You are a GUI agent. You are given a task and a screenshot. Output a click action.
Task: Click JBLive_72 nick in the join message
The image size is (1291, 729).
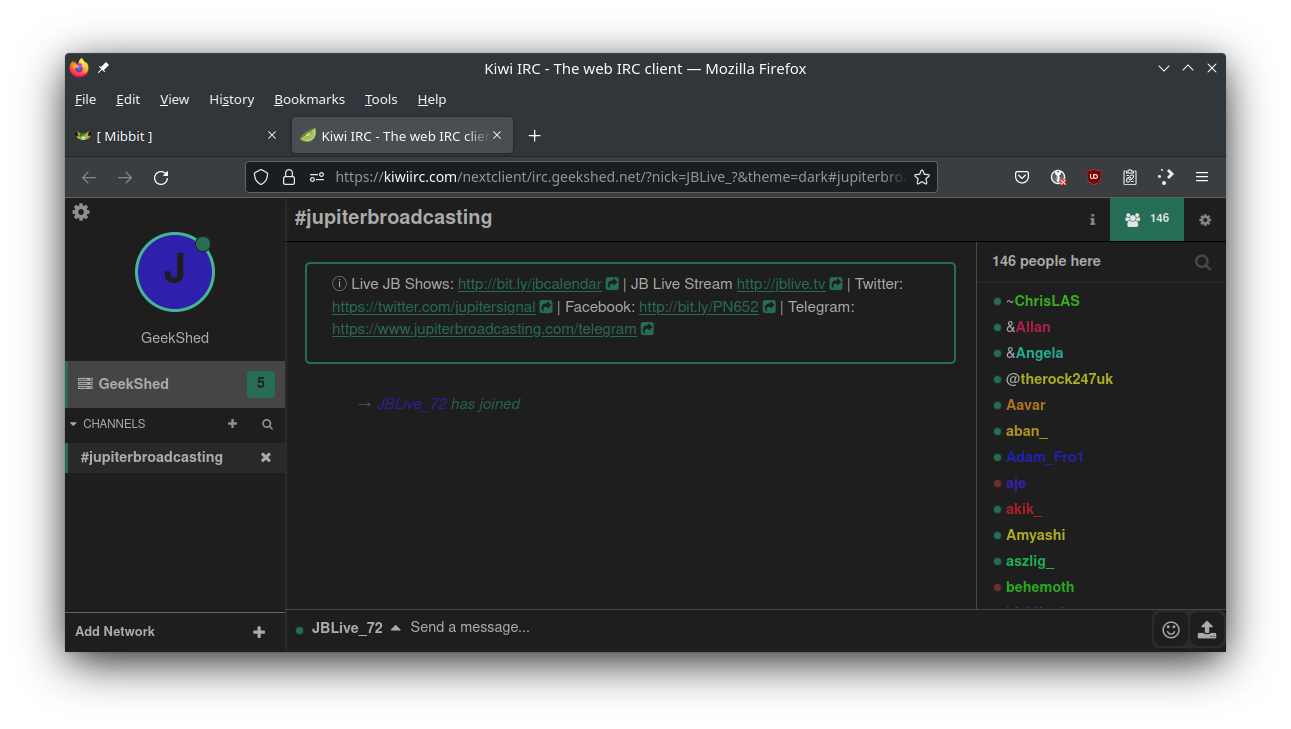coord(412,404)
